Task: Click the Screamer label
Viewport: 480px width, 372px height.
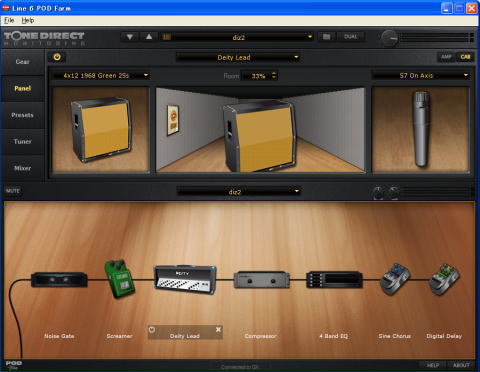Action: (x=119, y=336)
